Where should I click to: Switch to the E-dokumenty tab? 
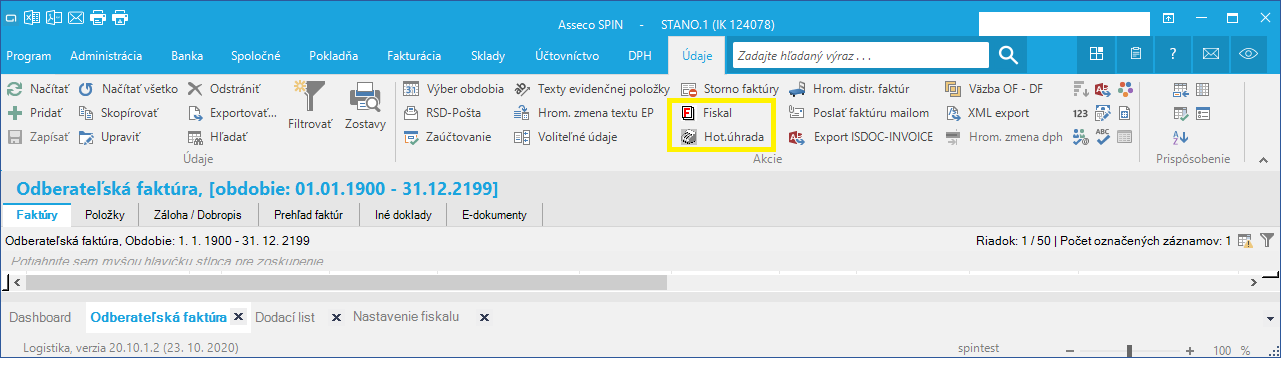pos(494,214)
